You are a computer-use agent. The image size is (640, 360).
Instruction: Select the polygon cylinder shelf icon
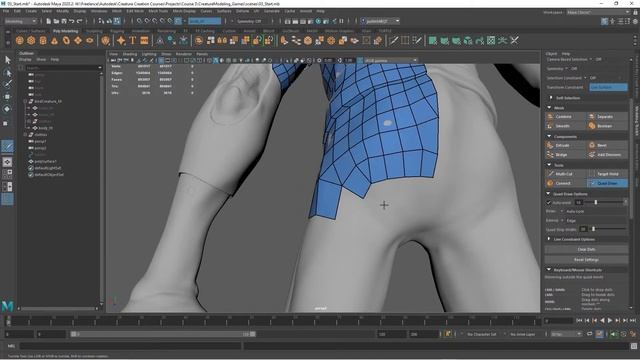click(x=43, y=40)
